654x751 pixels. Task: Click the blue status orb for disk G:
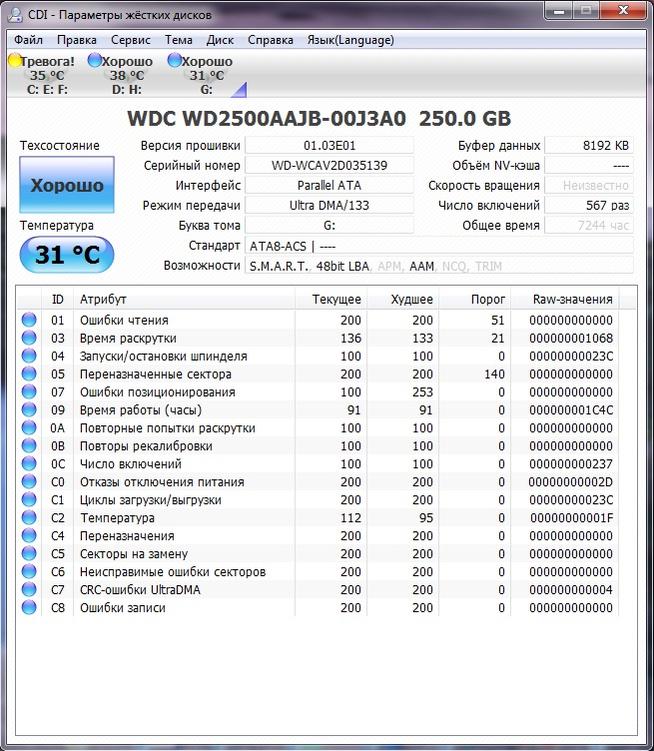pyautogui.click(x=174, y=60)
